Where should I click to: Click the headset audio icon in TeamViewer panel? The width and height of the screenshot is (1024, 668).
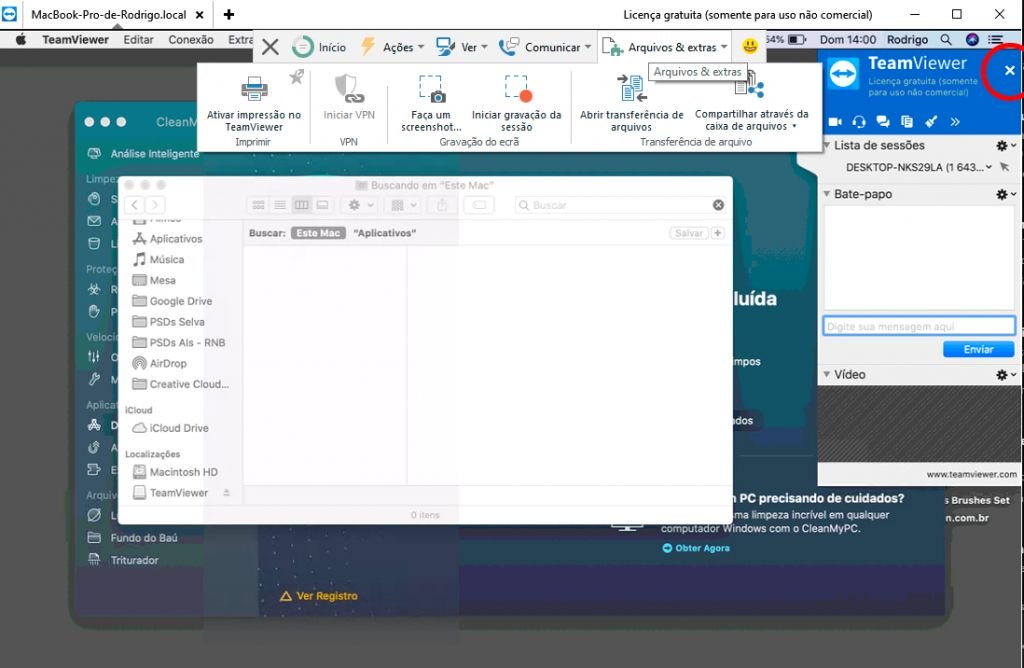[859, 121]
